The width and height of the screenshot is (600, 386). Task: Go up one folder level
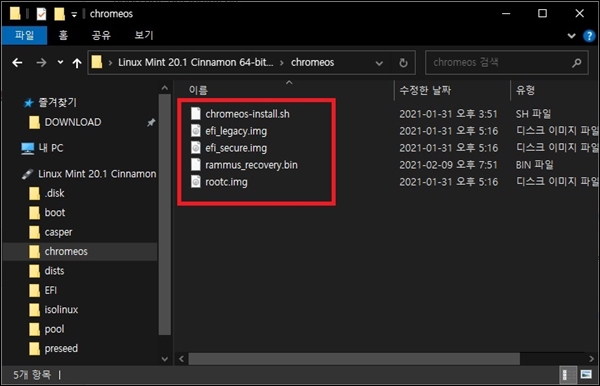[77, 63]
